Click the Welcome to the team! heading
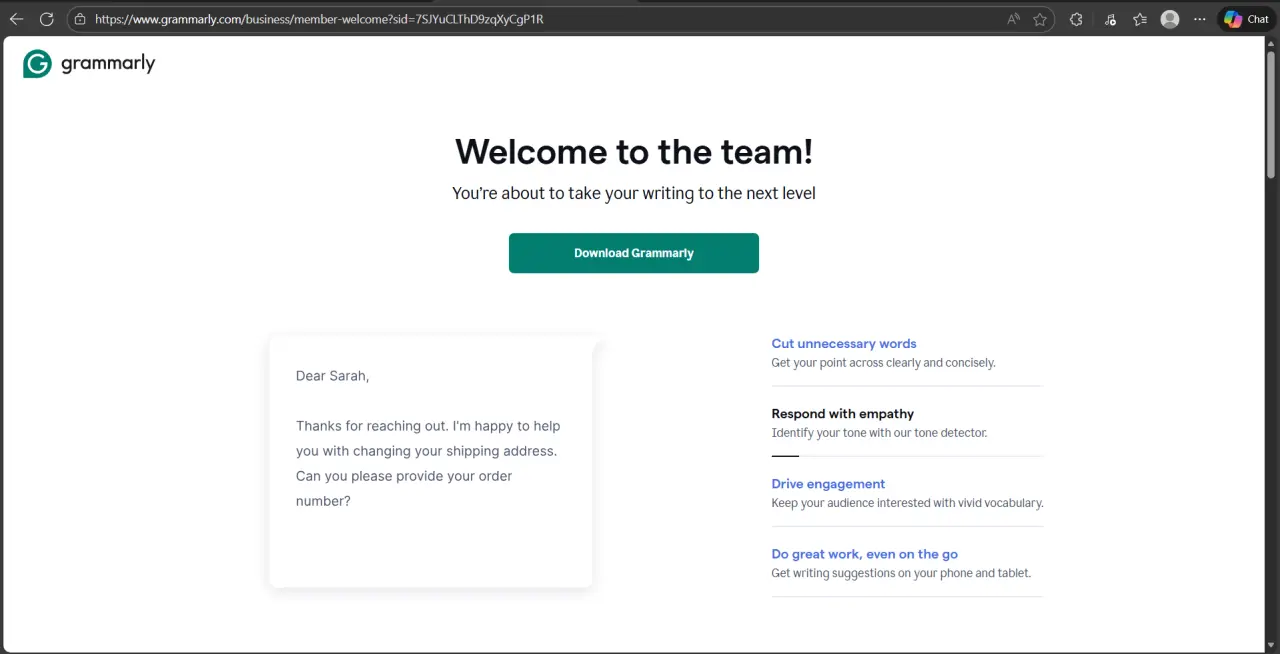The height and width of the screenshot is (654, 1280). (x=634, y=152)
